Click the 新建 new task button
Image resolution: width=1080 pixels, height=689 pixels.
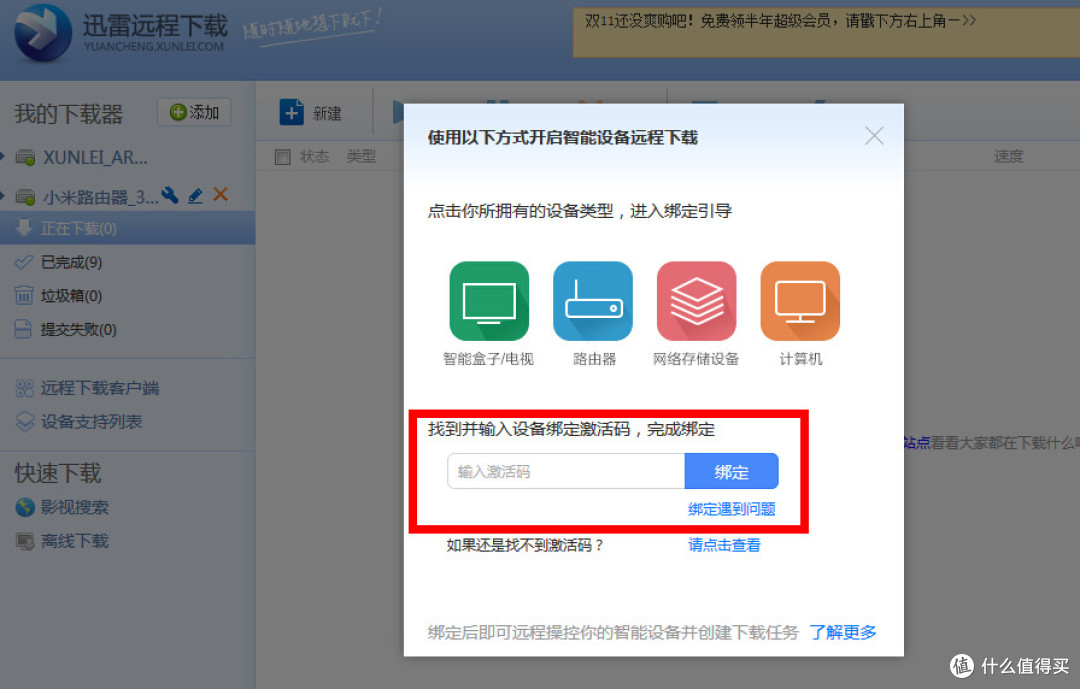tap(311, 113)
